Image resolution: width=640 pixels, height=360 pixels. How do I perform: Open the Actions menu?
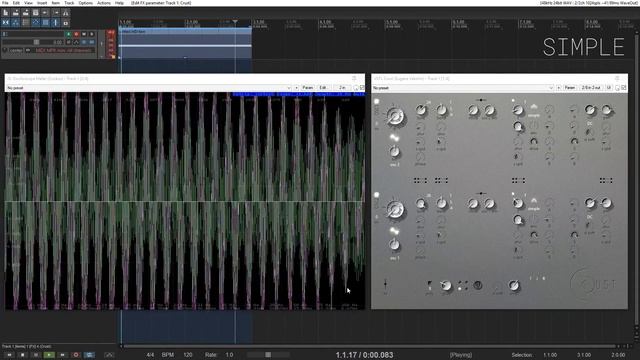point(104,3)
